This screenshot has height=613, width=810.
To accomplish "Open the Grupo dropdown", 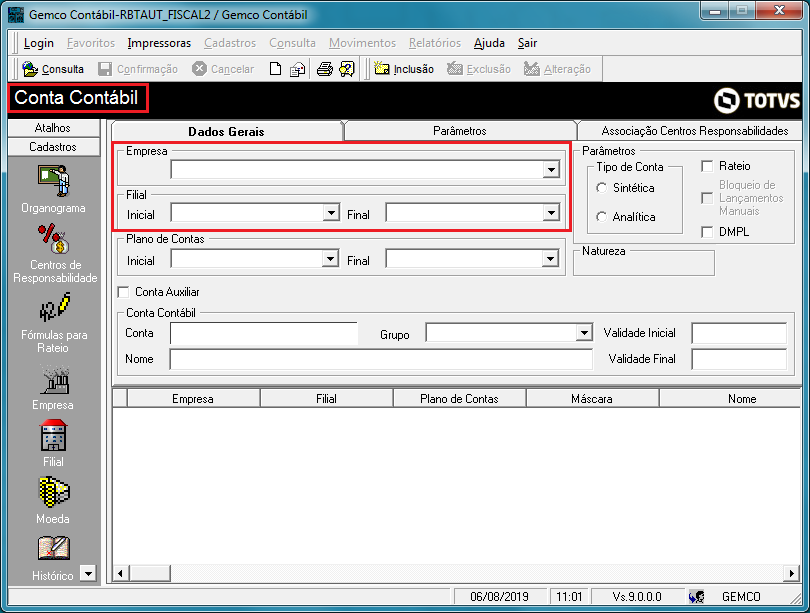I will click(584, 333).
